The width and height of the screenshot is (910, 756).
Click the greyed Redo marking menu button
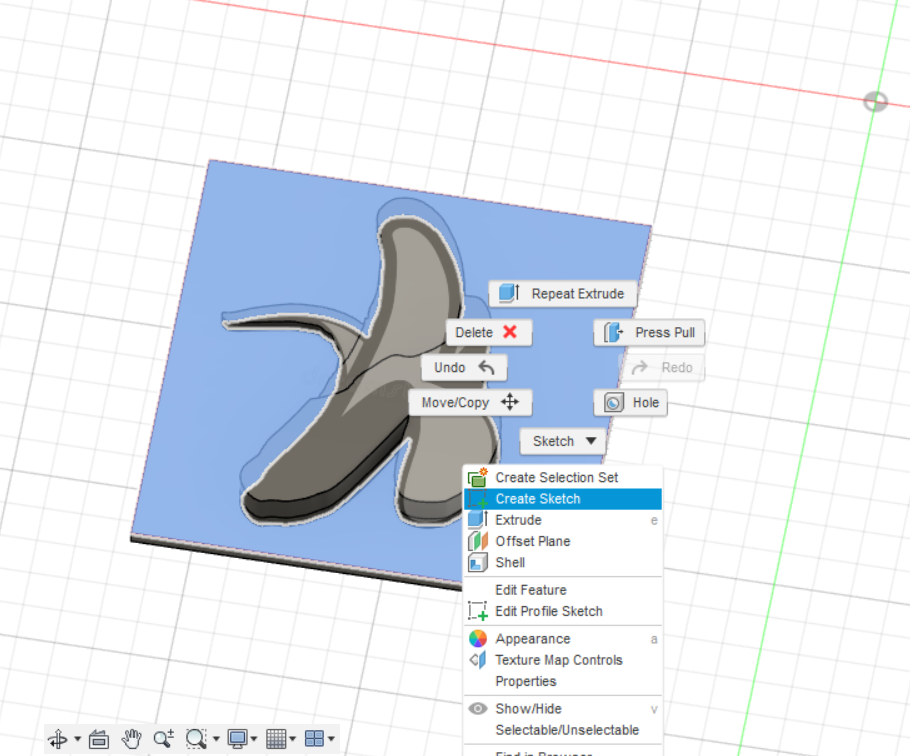[x=663, y=367]
